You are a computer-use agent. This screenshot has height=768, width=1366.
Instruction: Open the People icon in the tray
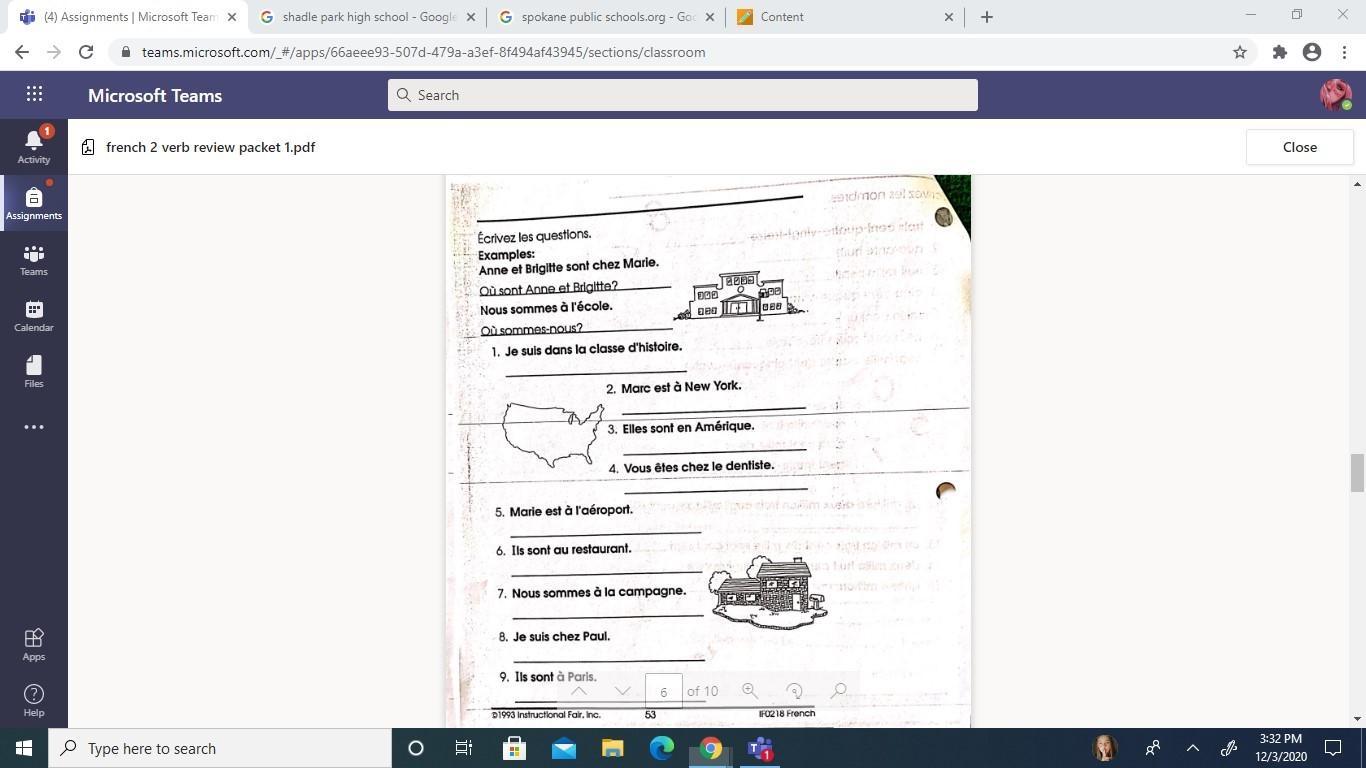coord(1153,748)
